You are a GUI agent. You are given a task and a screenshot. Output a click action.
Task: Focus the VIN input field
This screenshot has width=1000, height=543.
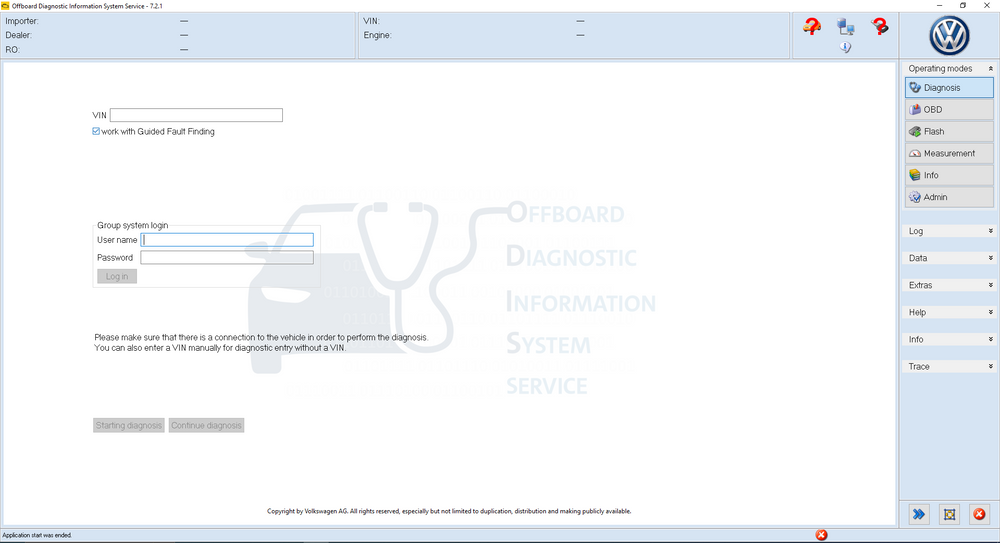point(196,115)
